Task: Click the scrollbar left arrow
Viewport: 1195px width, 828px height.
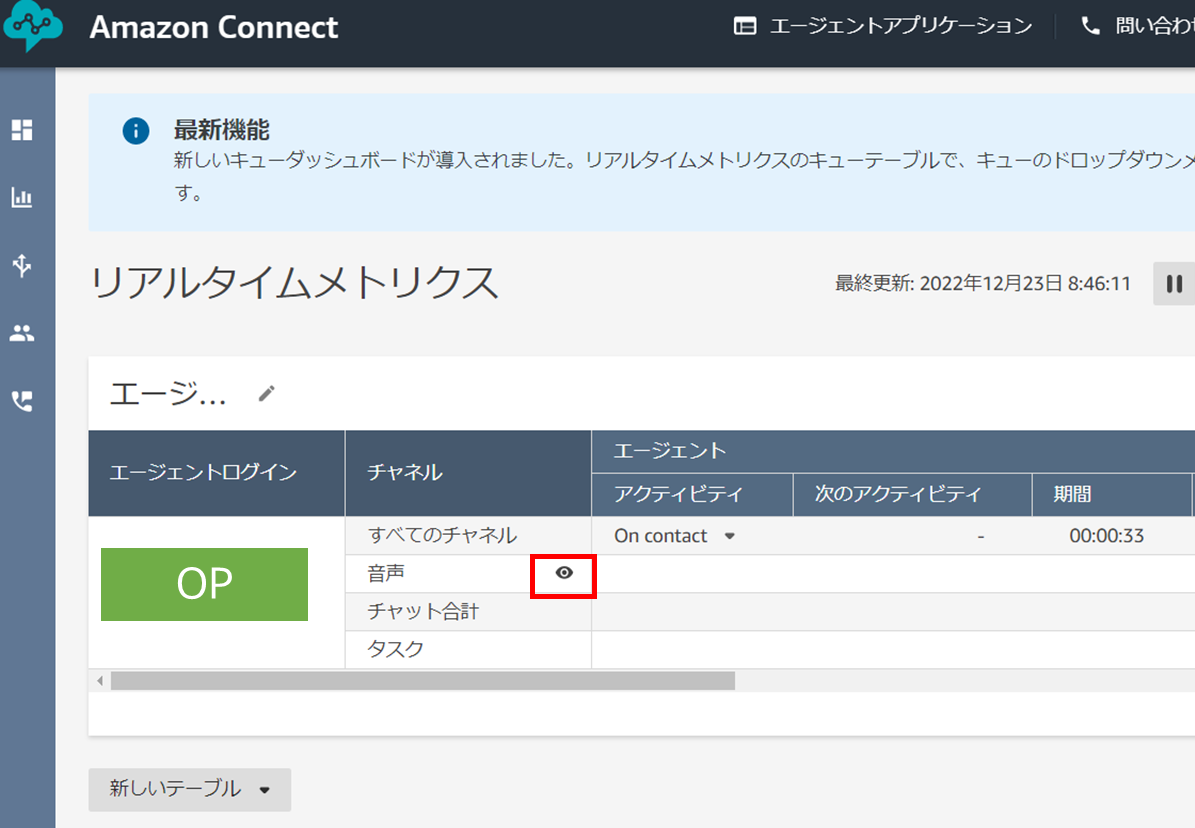Action: (100, 681)
